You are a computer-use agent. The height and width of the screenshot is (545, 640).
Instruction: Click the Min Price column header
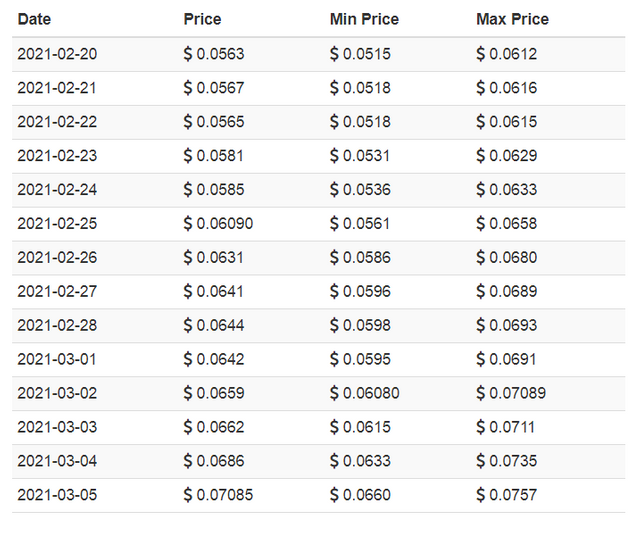coord(364,19)
